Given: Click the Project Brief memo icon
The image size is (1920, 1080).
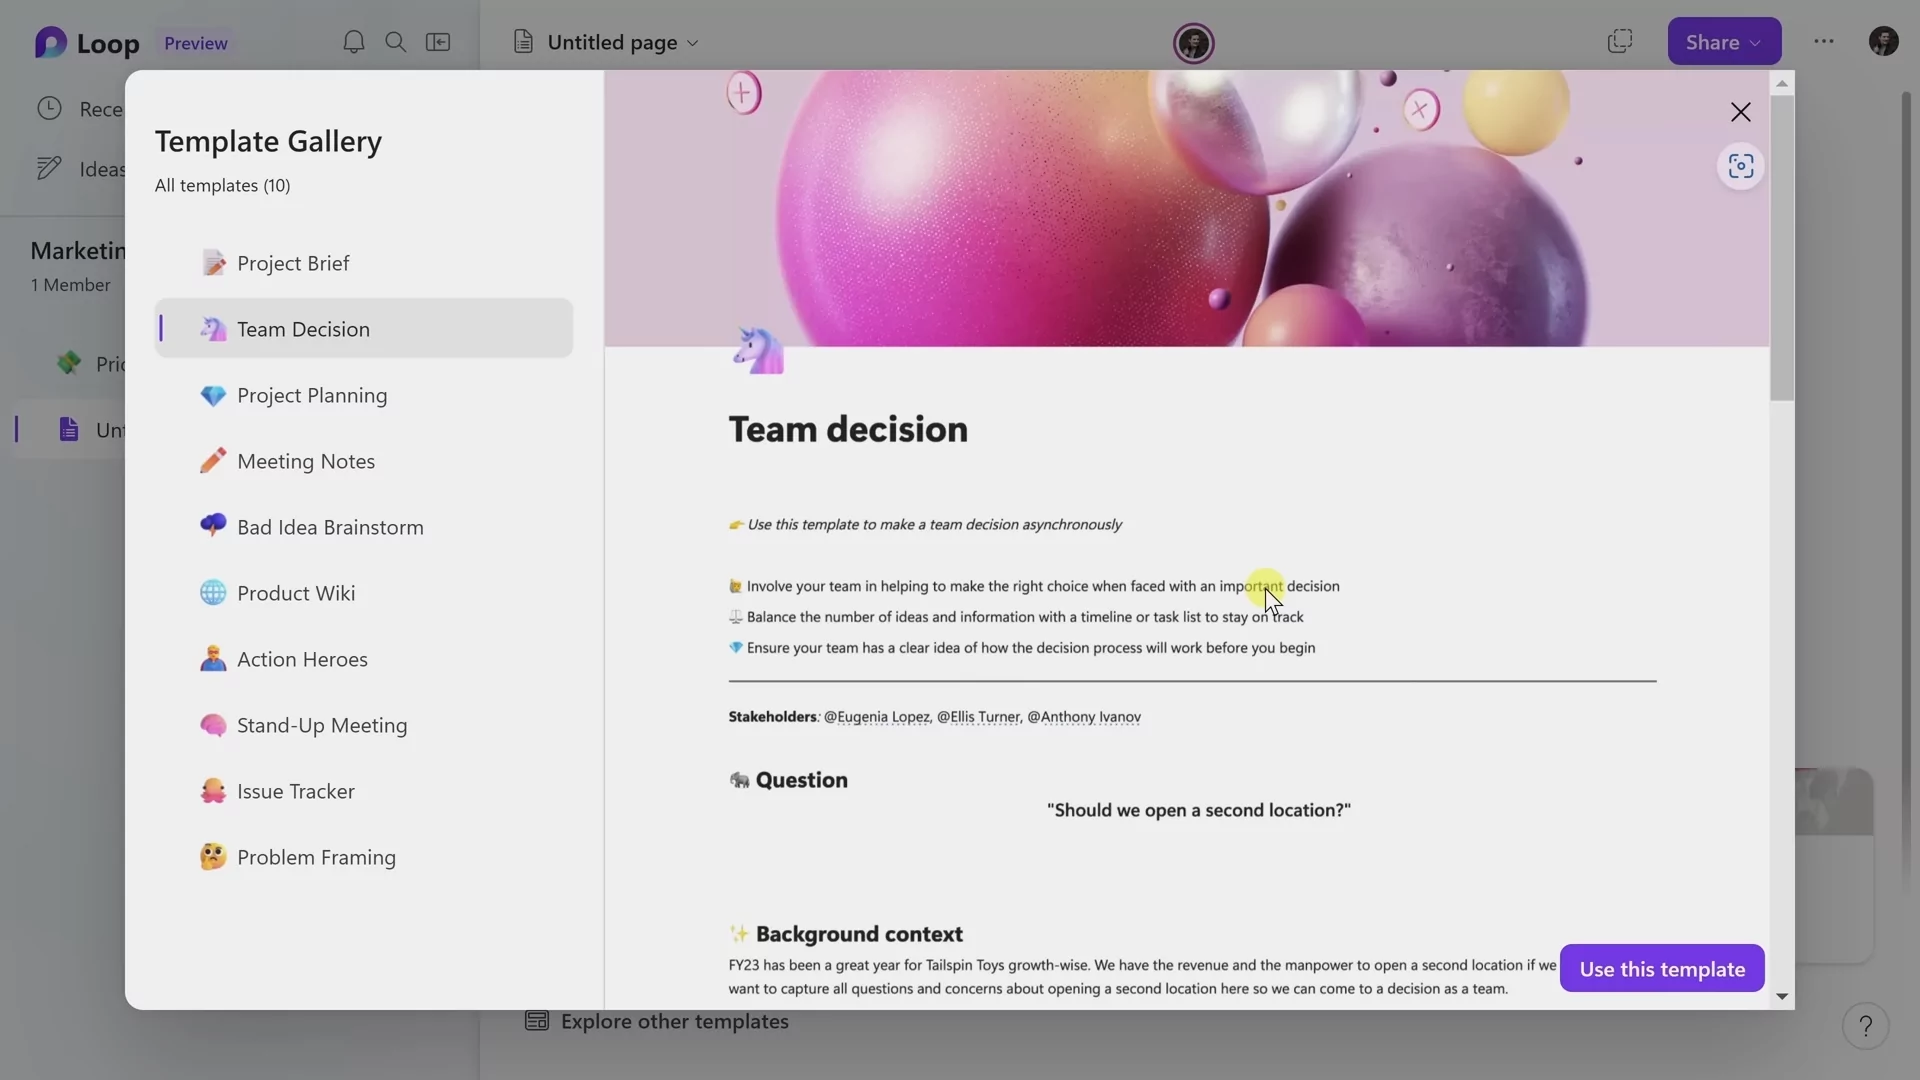Looking at the screenshot, I should (213, 263).
